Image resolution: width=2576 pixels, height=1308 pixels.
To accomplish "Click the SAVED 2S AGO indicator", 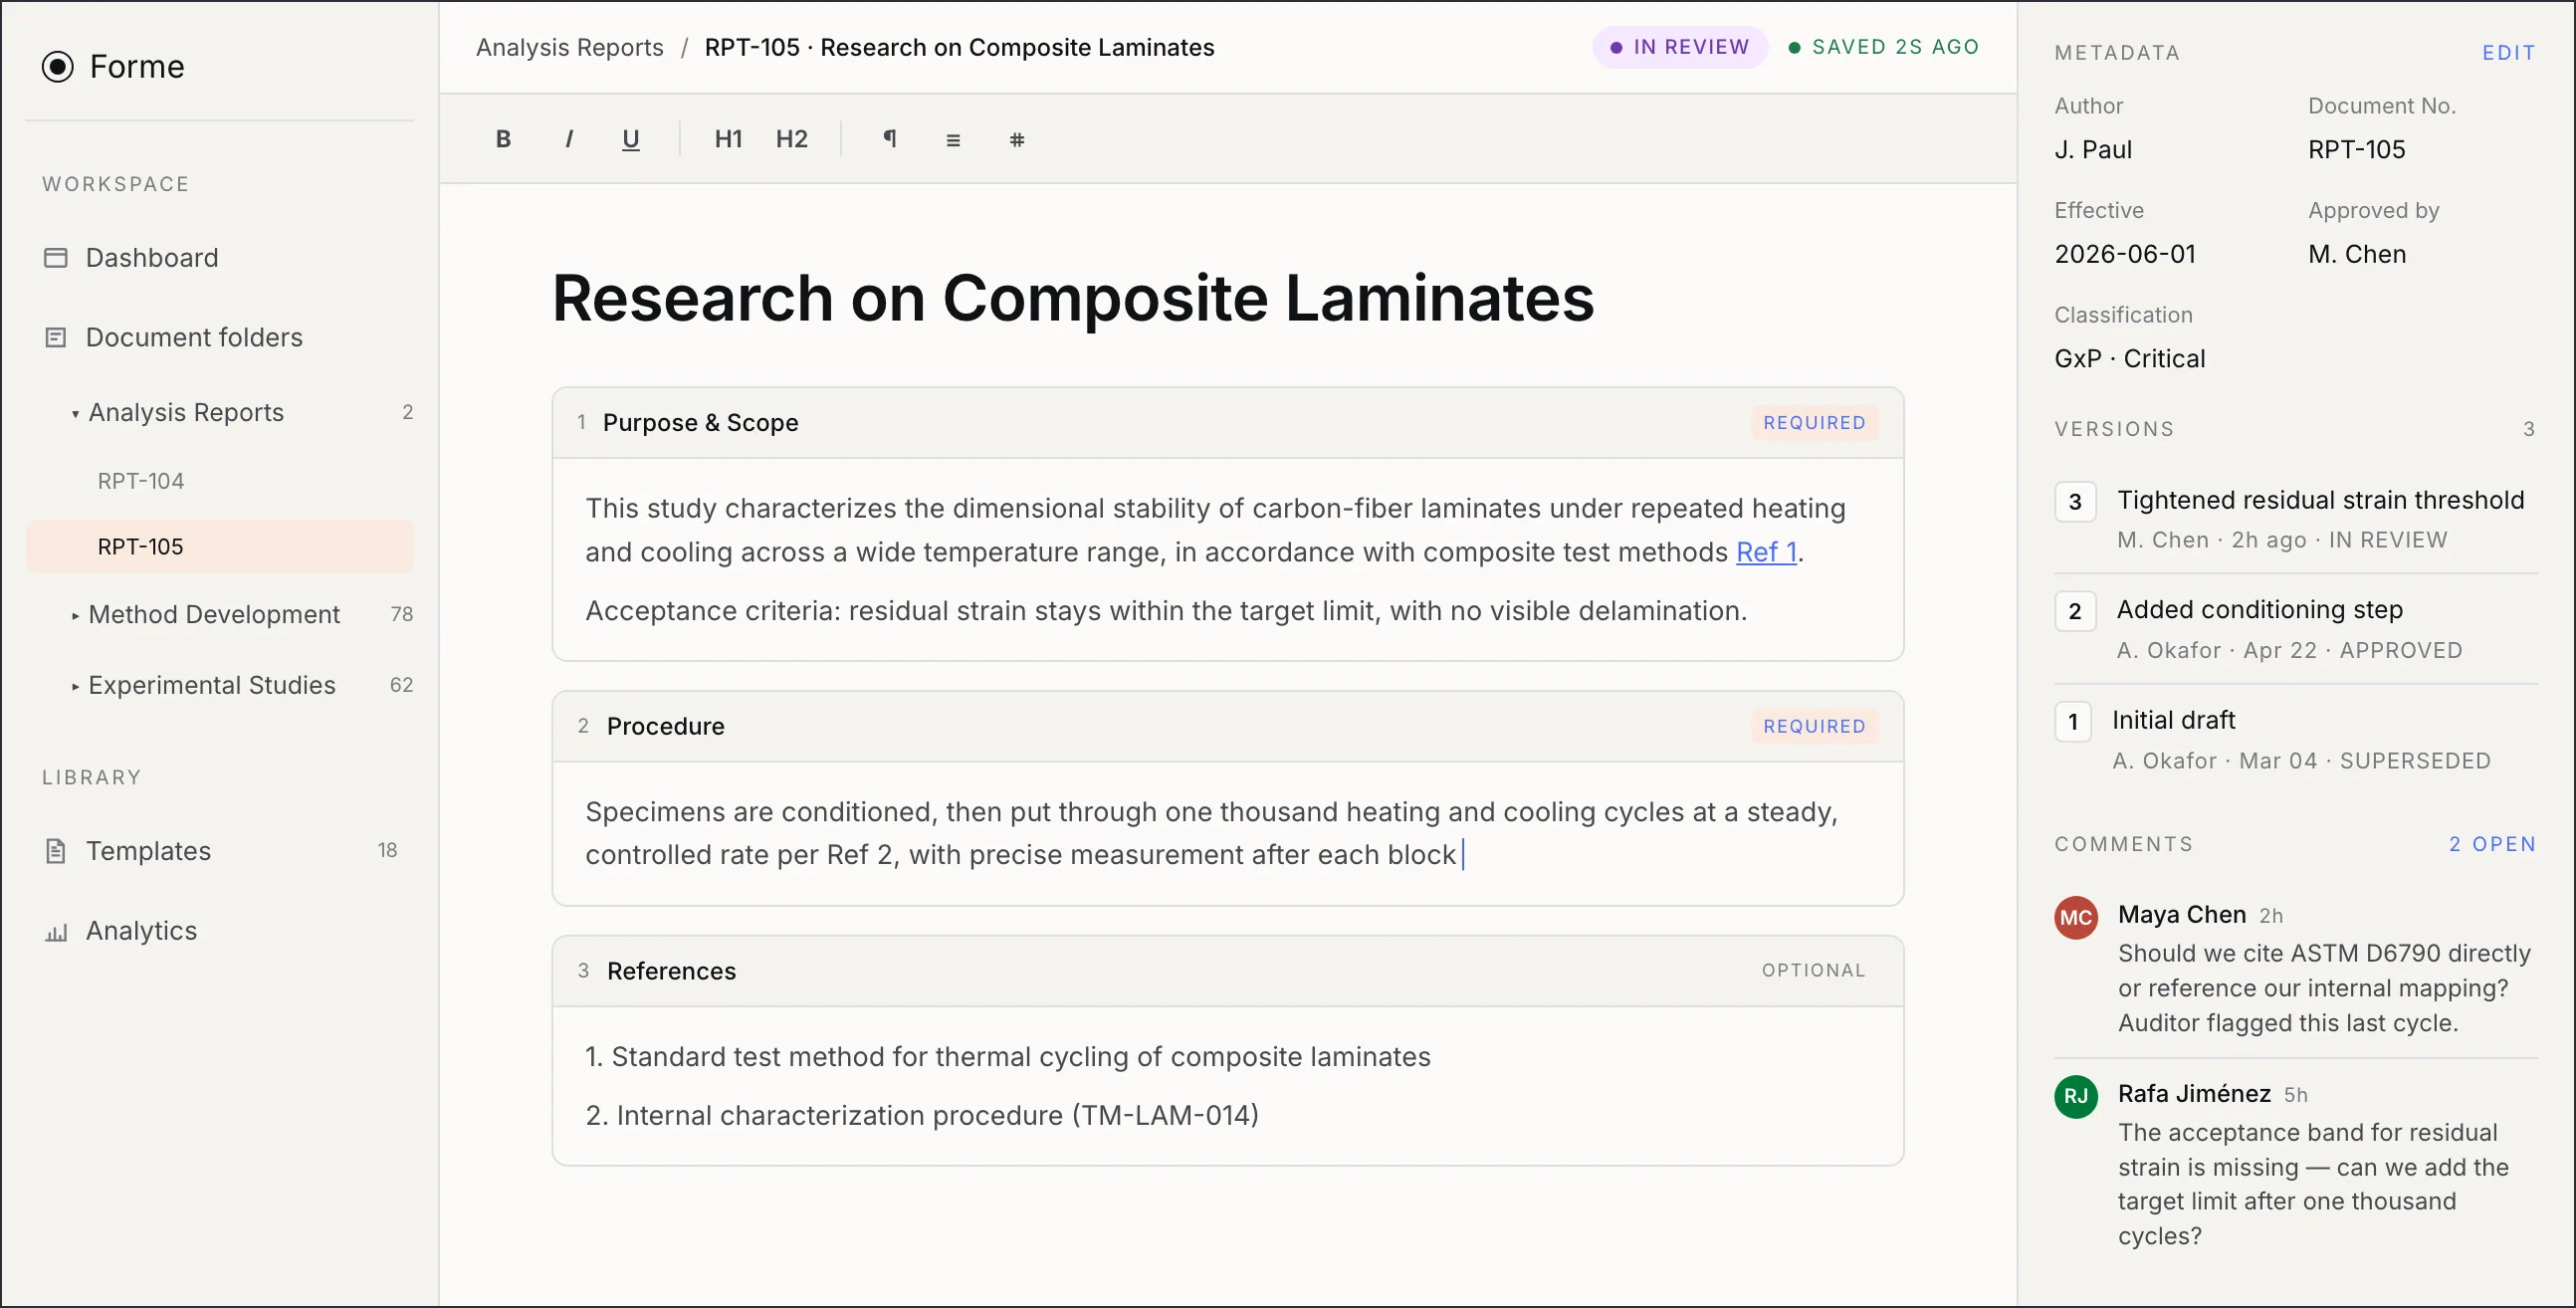I will pyautogui.click(x=1883, y=47).
